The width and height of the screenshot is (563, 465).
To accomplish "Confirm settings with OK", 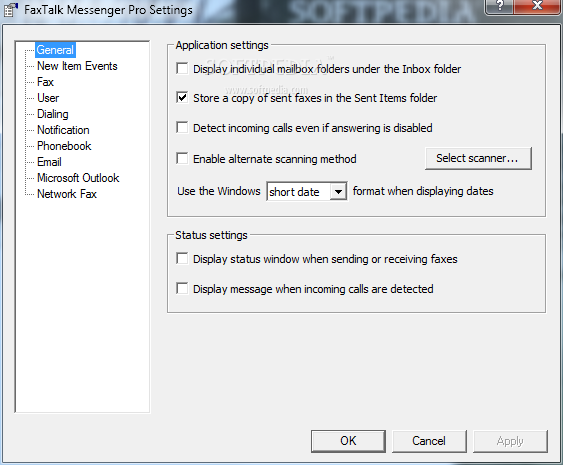I will pyautogui.click(x=348, y=441).
